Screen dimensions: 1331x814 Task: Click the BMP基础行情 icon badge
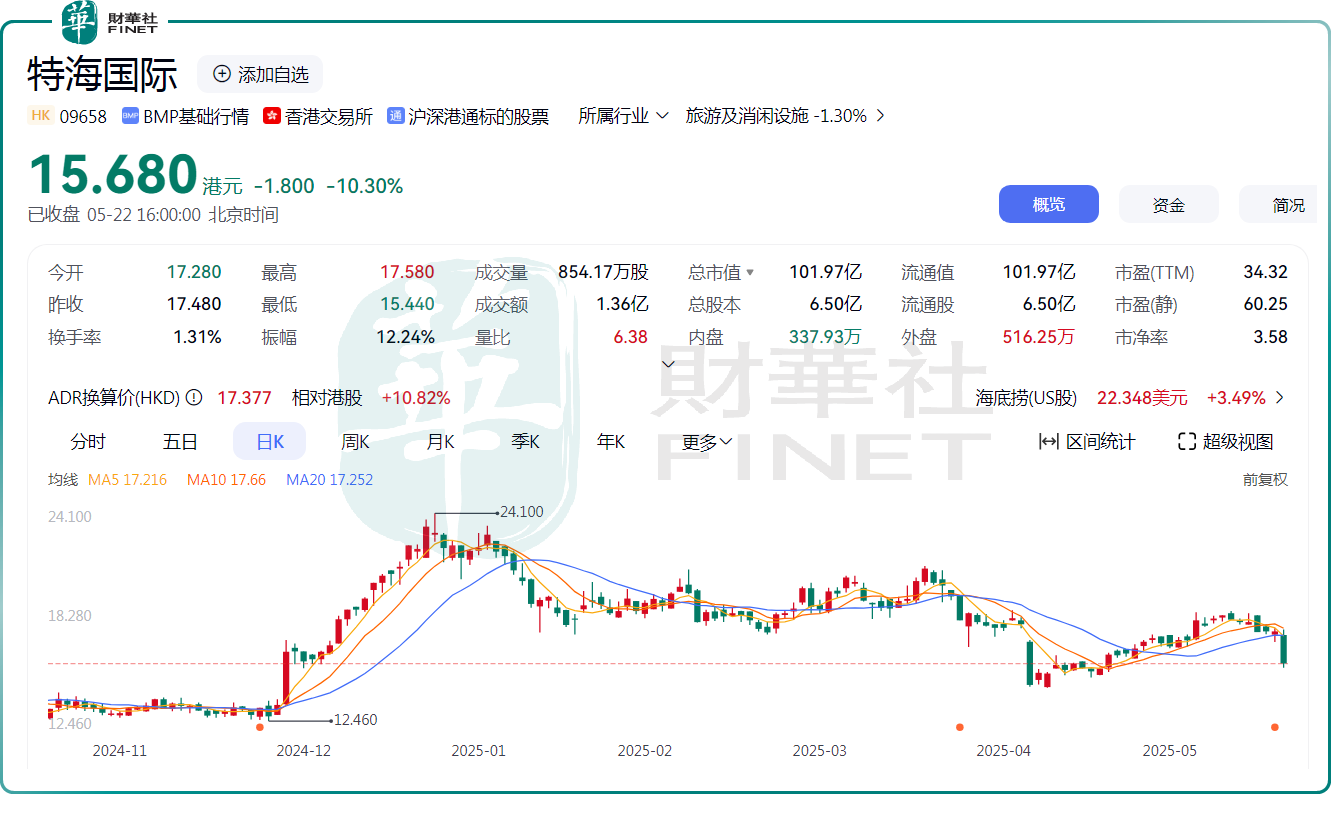(130, 116)
